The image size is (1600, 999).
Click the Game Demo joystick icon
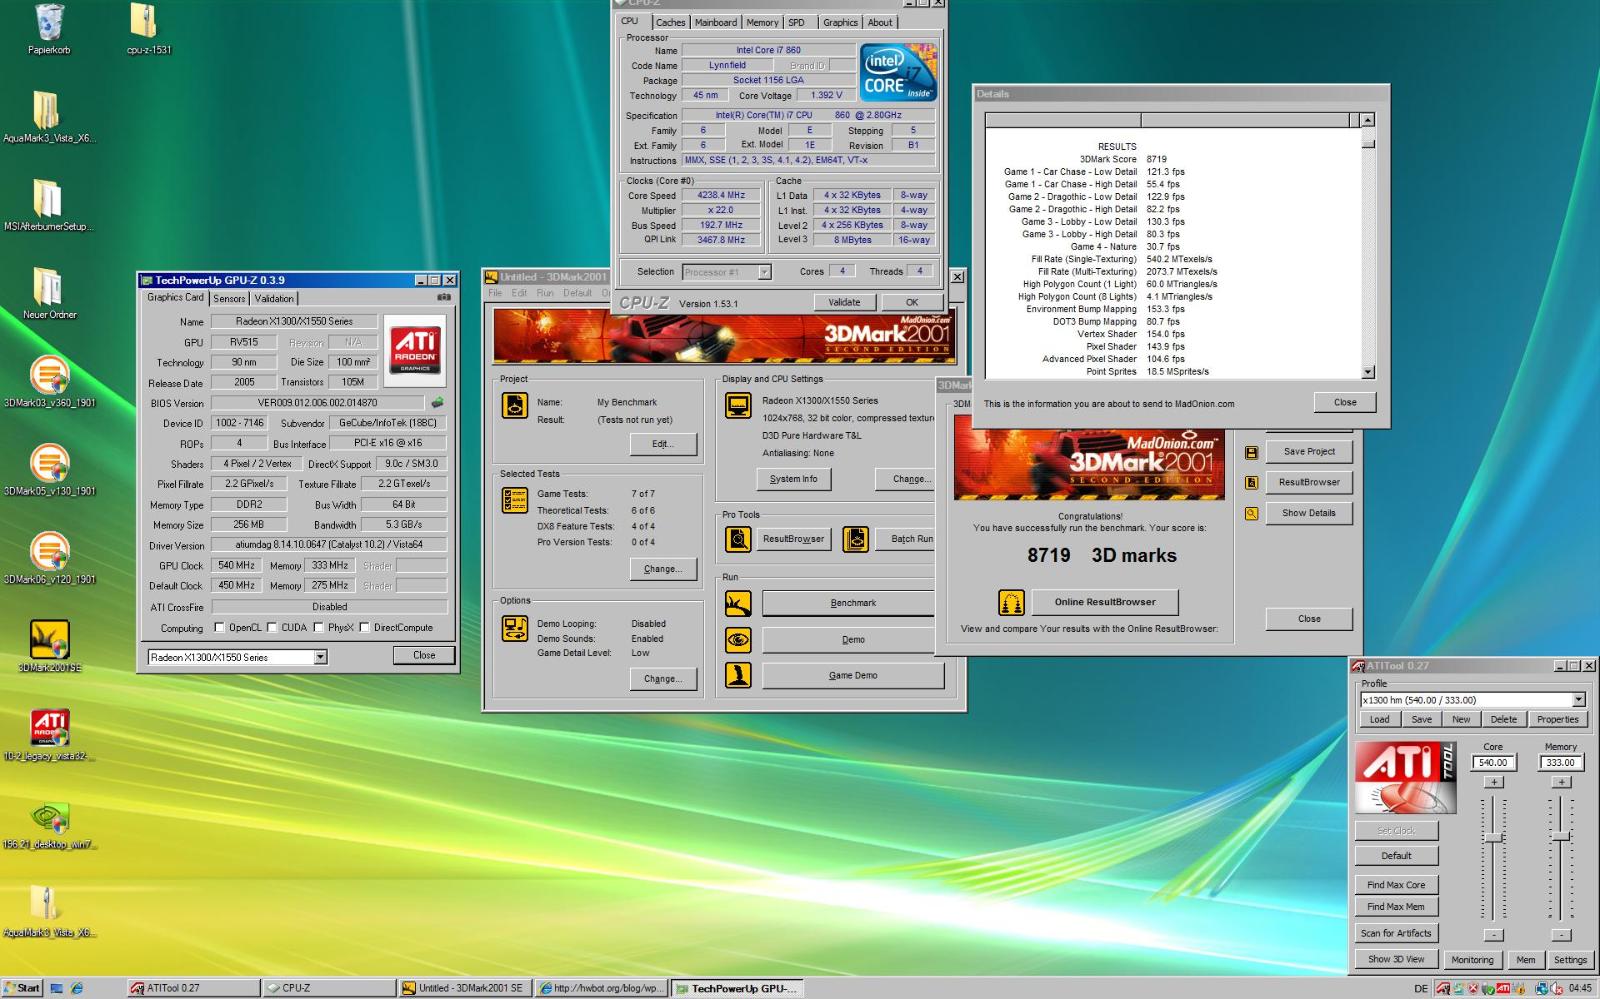tap(738, 675)
